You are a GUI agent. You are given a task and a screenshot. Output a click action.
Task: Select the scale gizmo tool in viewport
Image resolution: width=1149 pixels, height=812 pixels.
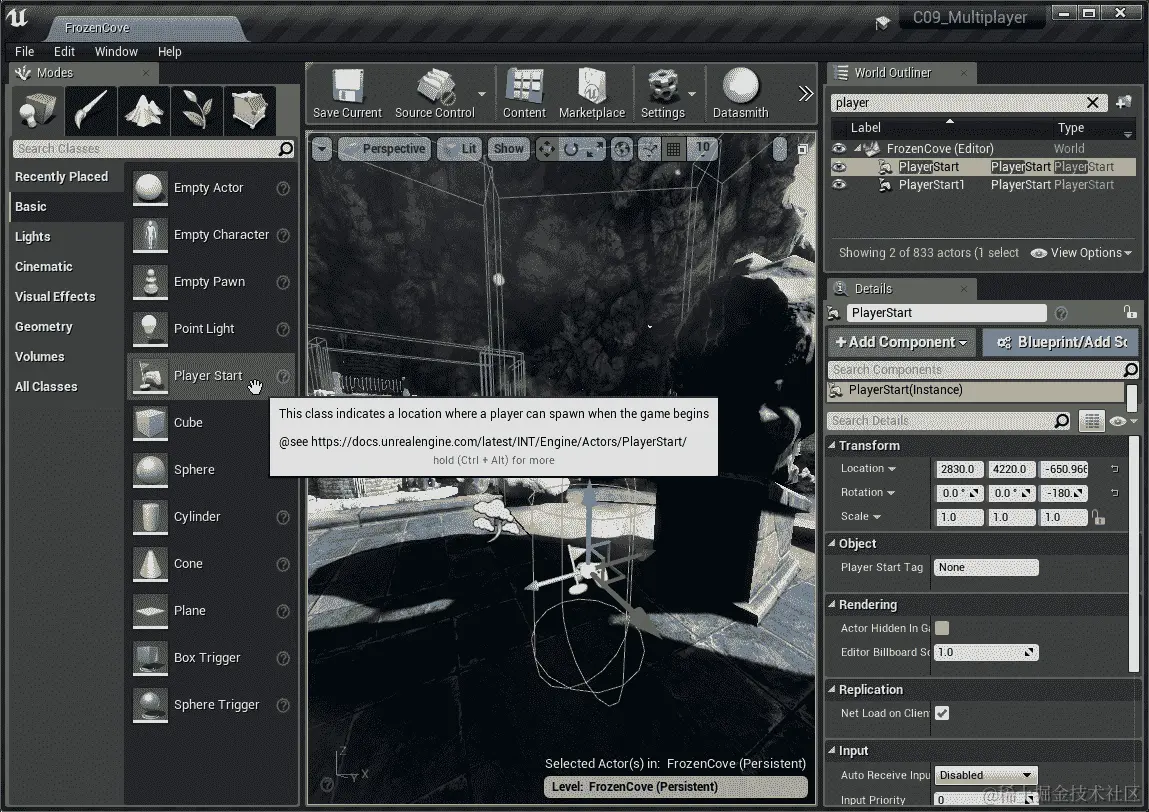pos(594,150)
